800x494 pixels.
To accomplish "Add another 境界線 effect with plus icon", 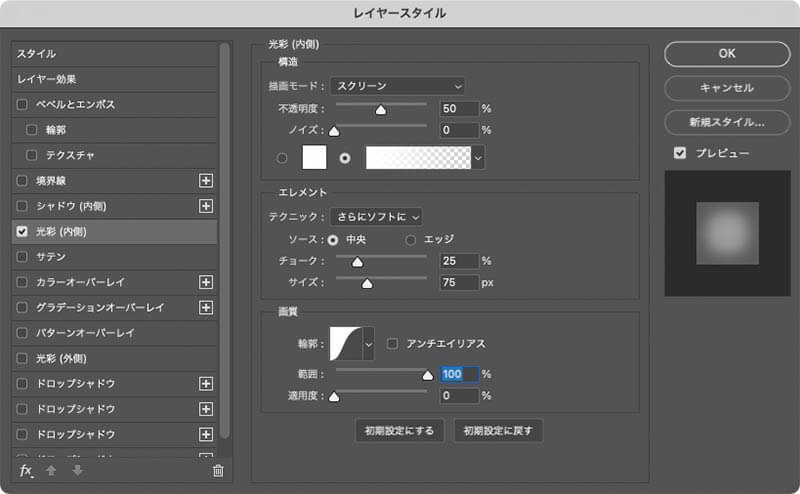I will pos(206,181).
